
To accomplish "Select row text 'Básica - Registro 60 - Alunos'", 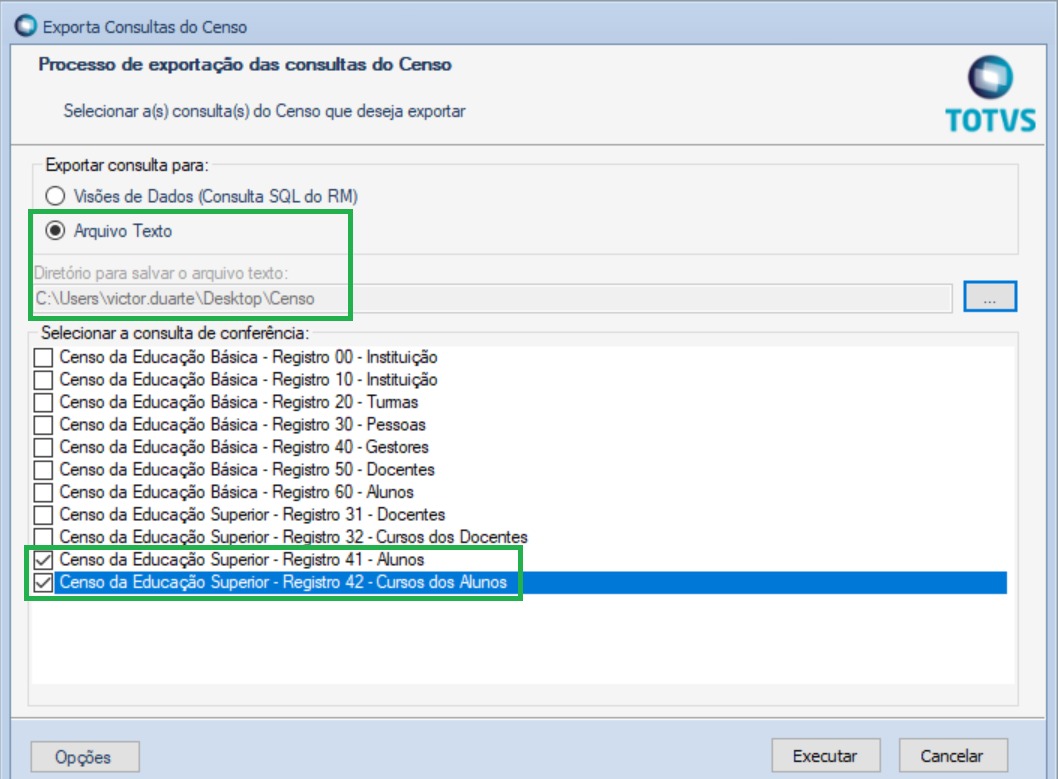I will [312, 492].
